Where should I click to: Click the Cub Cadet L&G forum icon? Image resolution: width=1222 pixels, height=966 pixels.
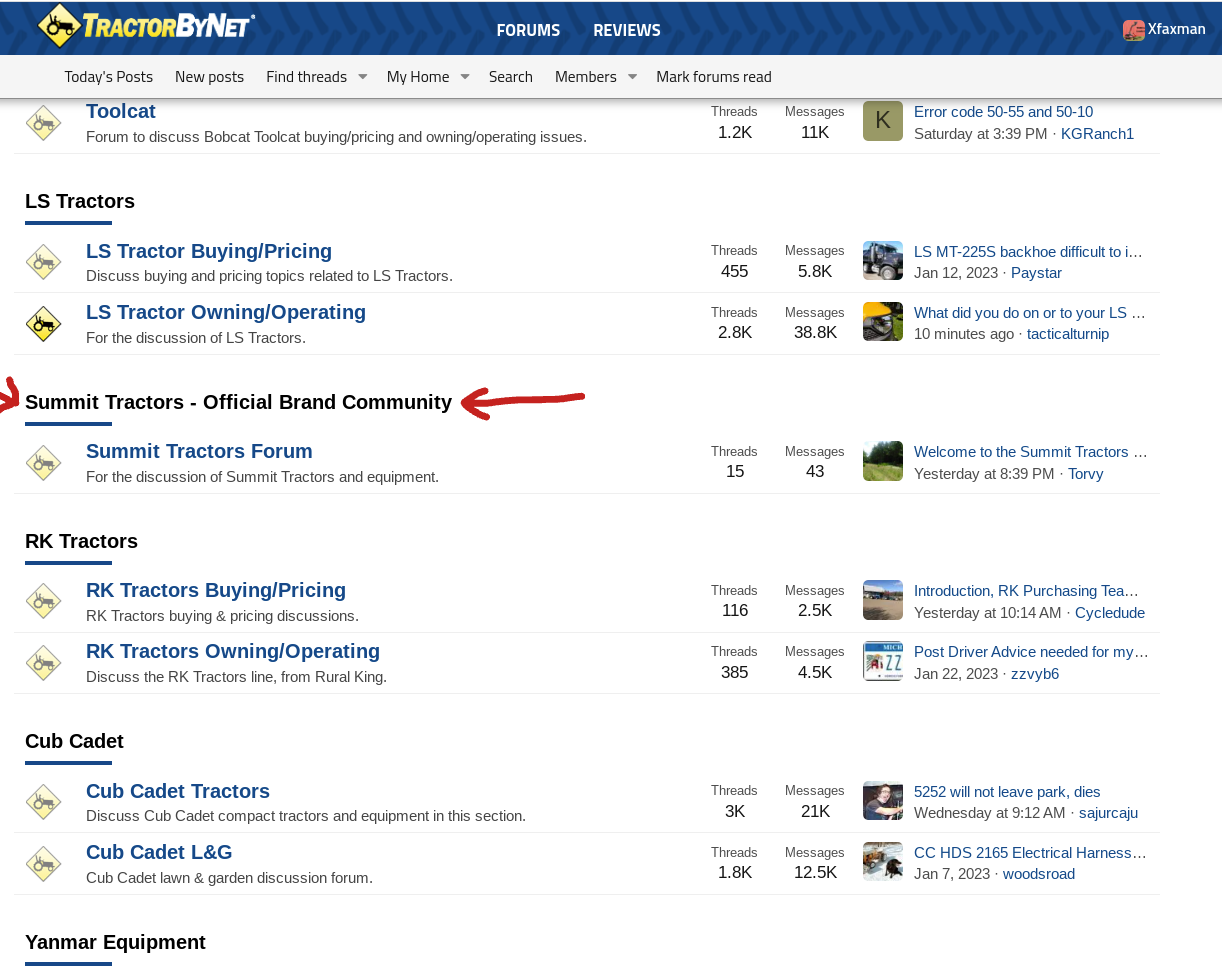[x=43, y=864]
